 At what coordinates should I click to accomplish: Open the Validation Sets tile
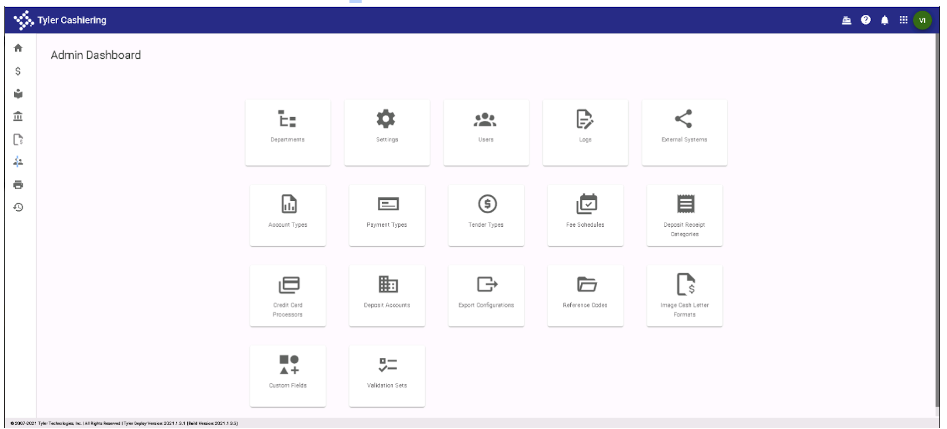pyautogui.click(x=387, y=376)
